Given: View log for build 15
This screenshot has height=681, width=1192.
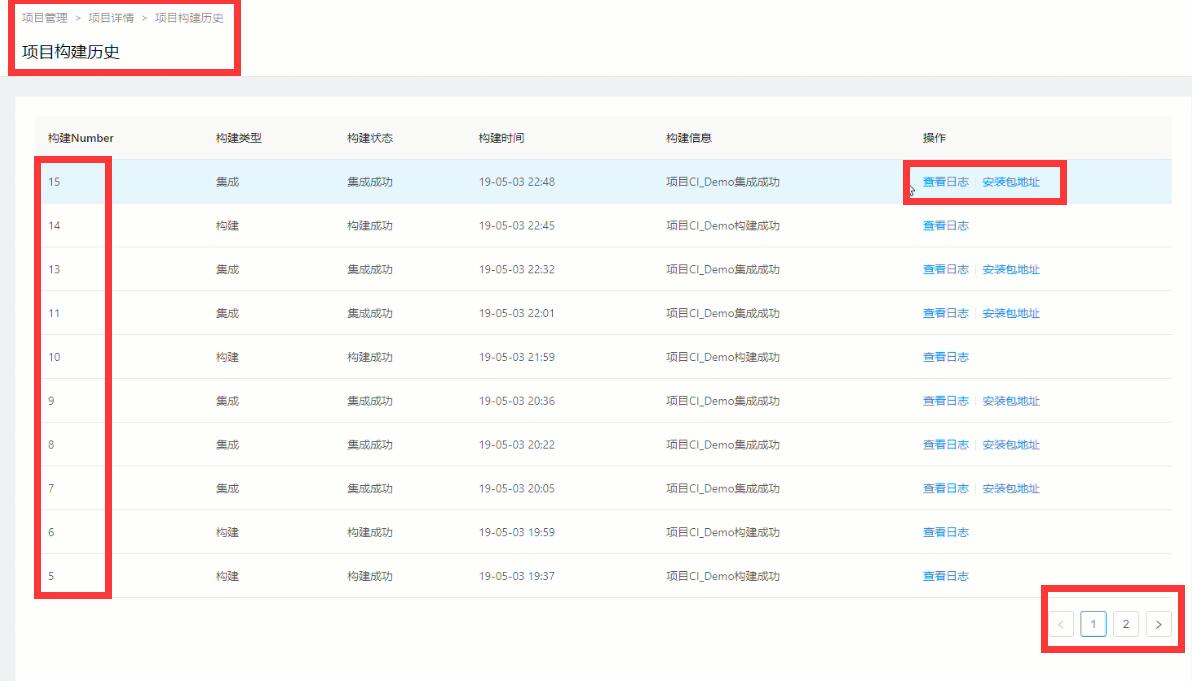Looking at the screenshot, I should pyautogui.click(x=946, y=182).
